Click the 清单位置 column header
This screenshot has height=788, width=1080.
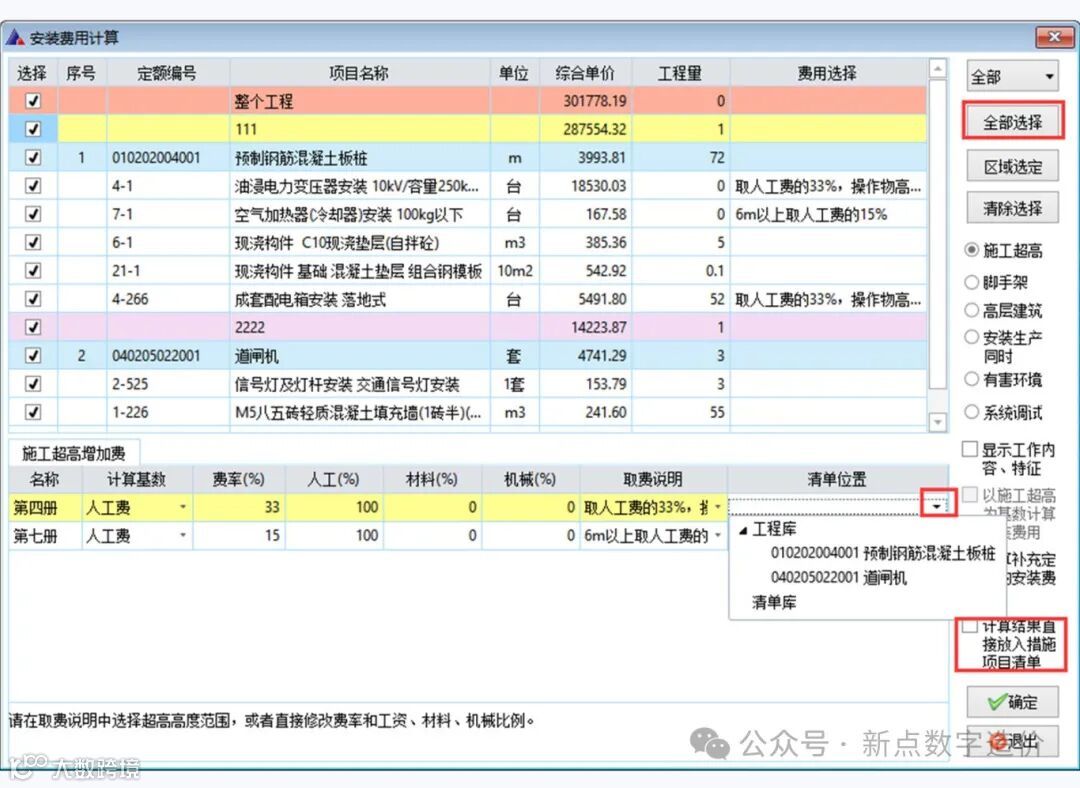pos(838,479)
